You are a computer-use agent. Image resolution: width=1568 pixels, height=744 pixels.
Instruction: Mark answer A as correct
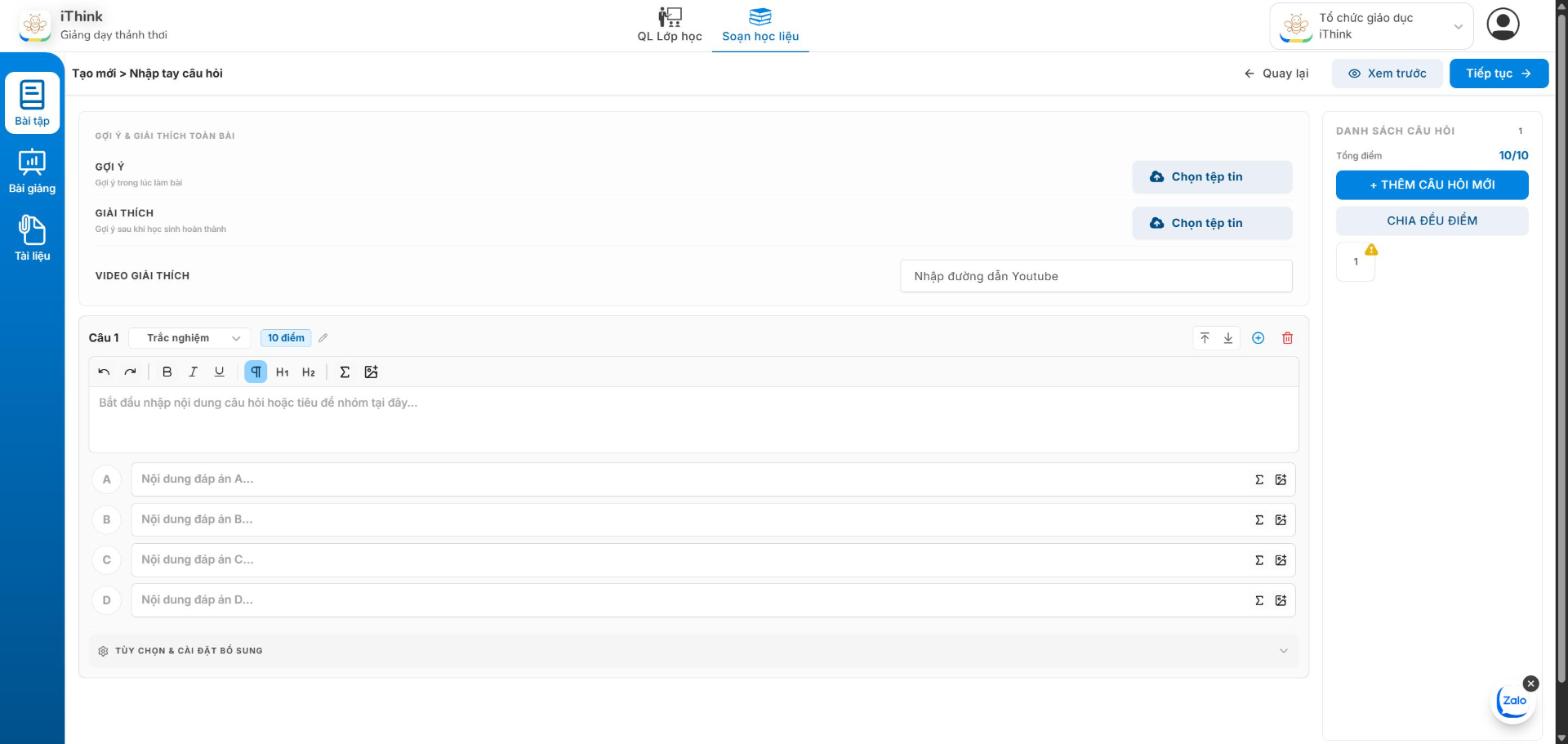tap(107, 479)
